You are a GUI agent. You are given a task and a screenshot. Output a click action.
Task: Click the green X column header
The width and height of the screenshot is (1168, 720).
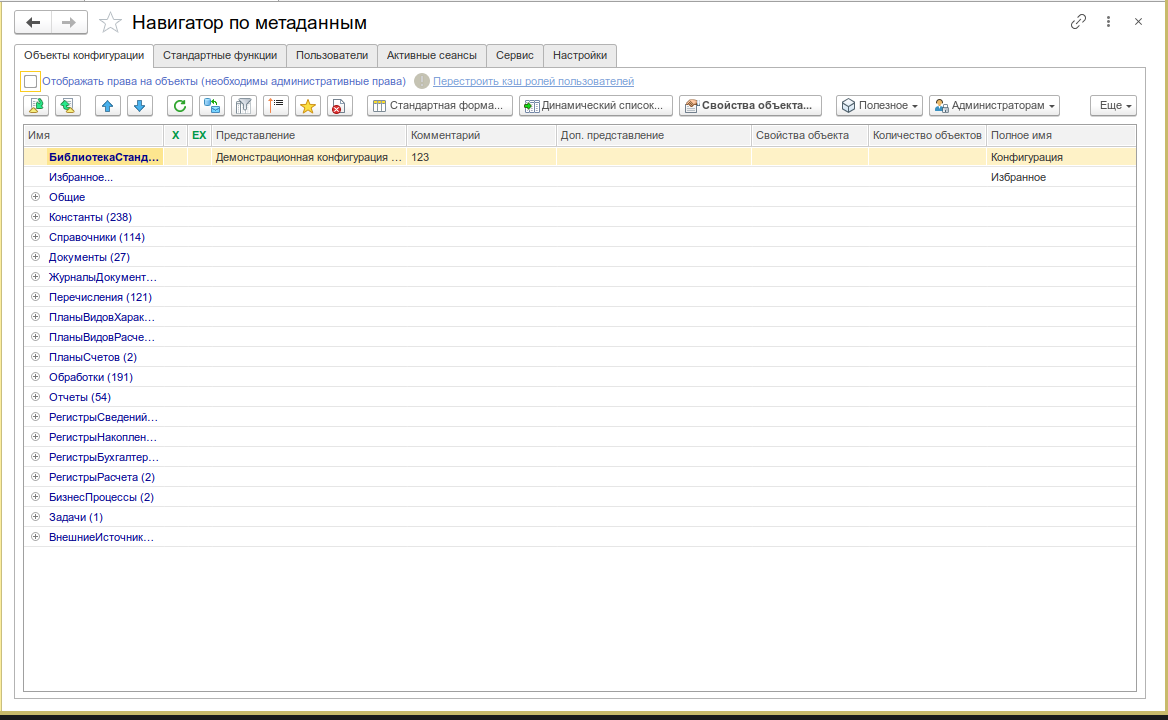(x=176, y=136)
